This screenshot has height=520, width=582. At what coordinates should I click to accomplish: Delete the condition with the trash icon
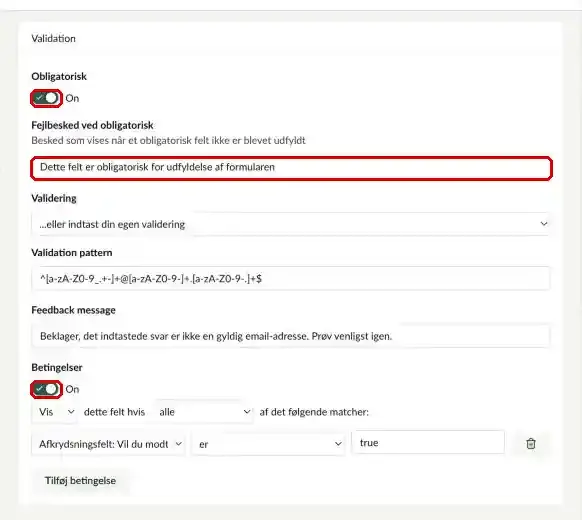[531, 444]
